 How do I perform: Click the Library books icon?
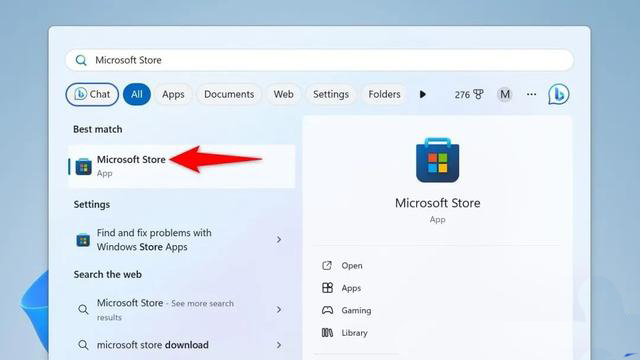327,333
